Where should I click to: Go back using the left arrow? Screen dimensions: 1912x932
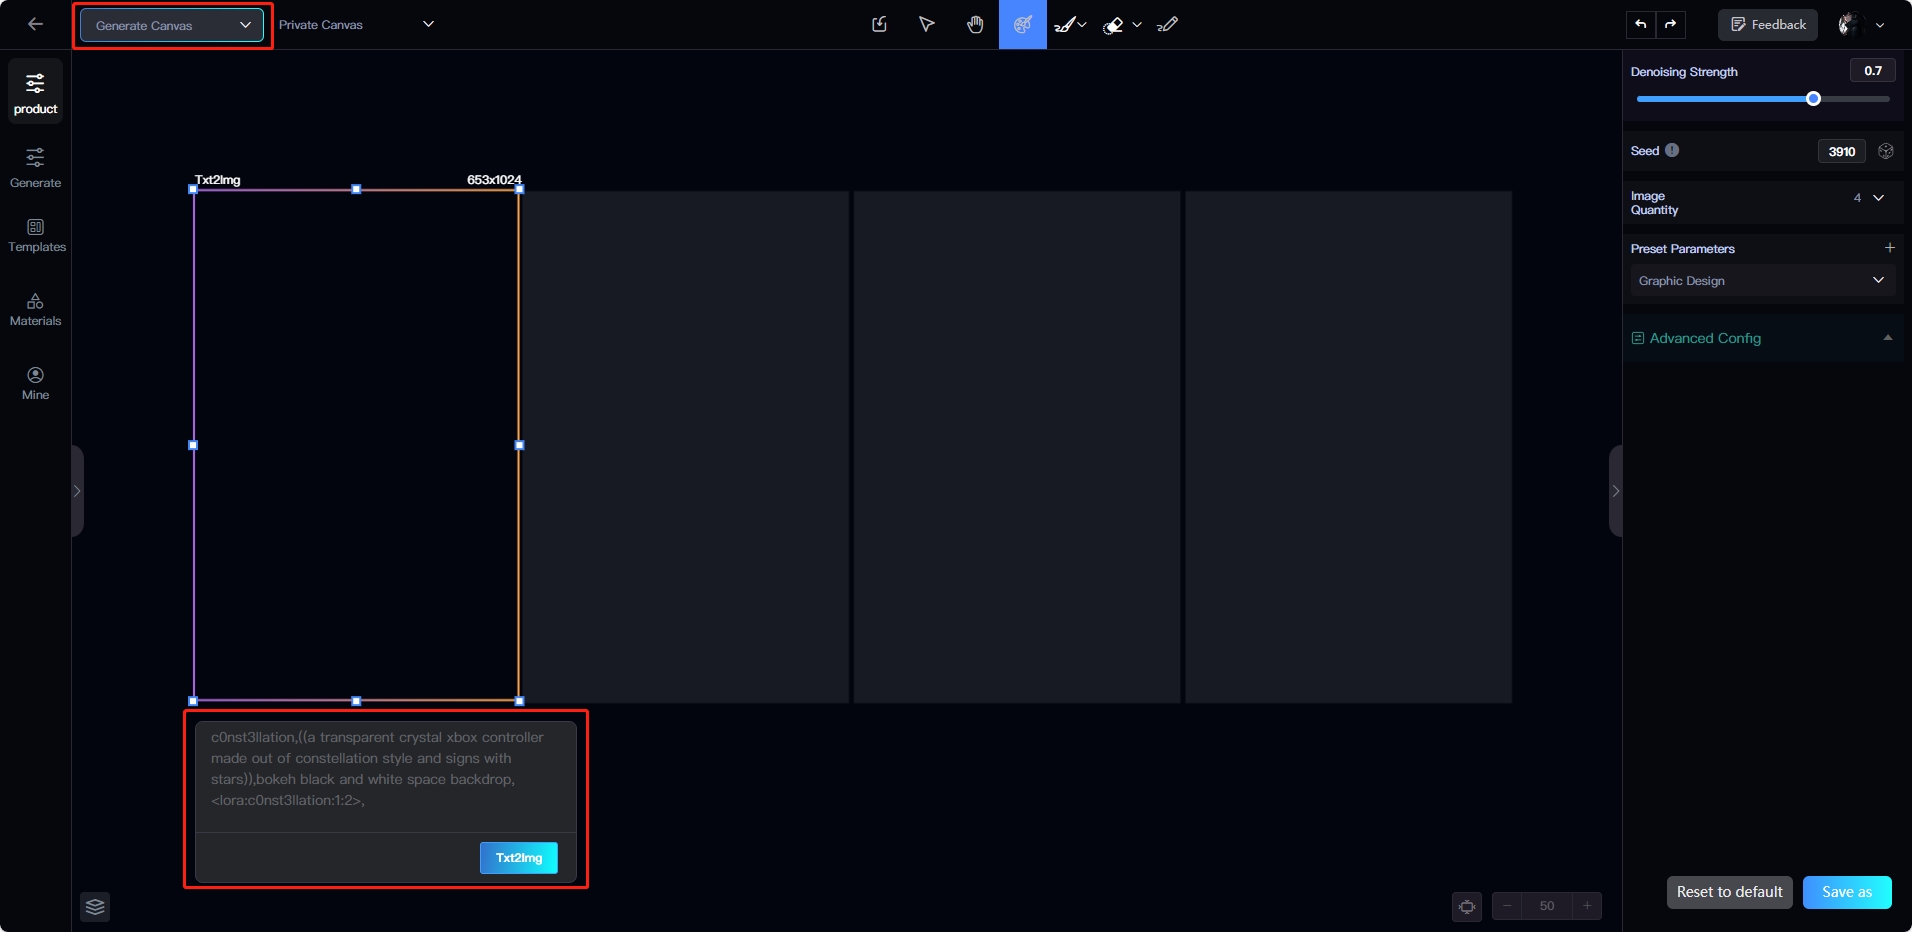[x=36, y=25]
